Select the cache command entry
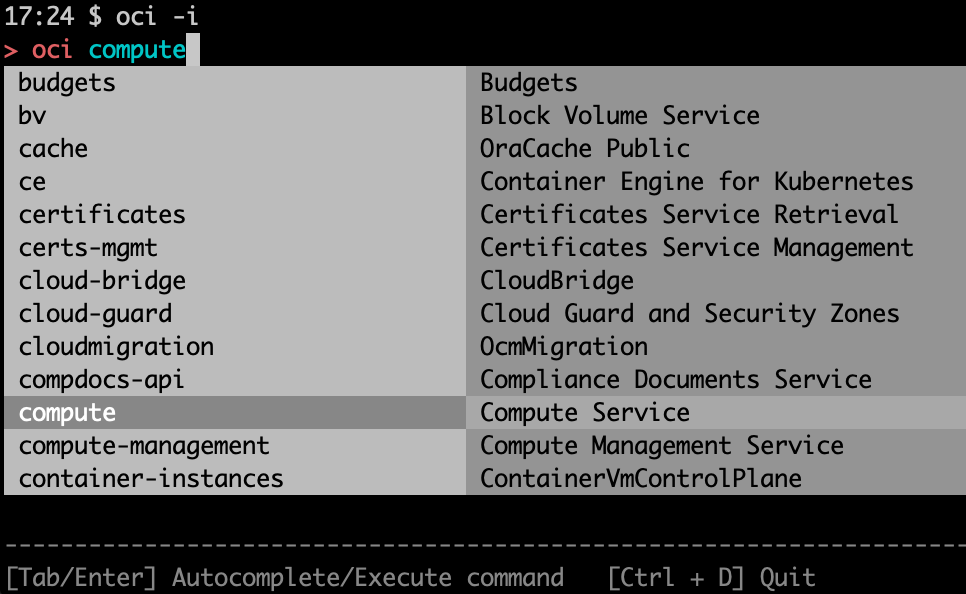Screen dimensions: 966x594 click(x=51, y=149)
